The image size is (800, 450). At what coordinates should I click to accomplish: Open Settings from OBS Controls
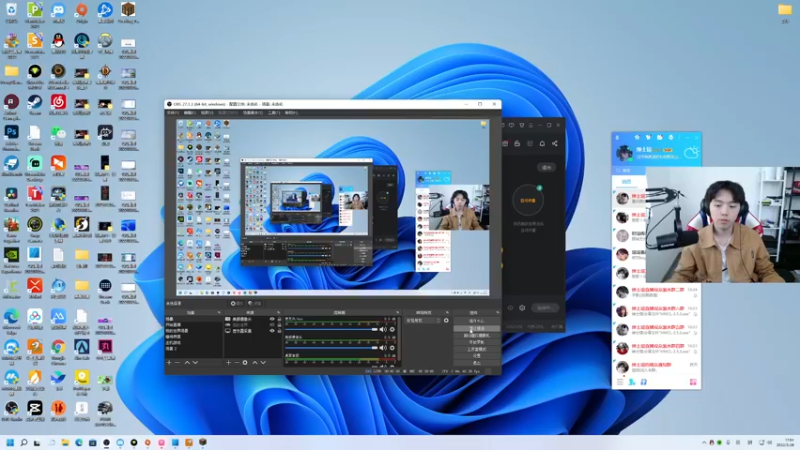pyautogui.click(x=477, y=356)
